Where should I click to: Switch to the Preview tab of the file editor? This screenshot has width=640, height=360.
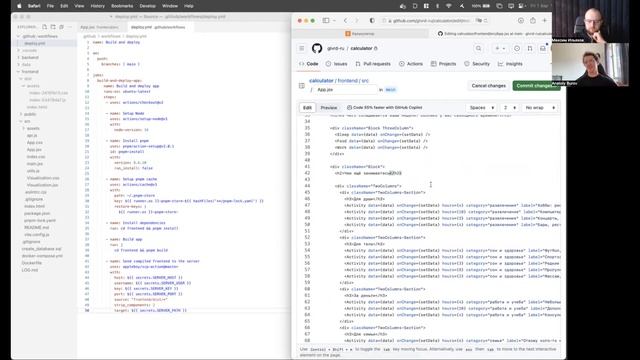(x=329, y=108)
